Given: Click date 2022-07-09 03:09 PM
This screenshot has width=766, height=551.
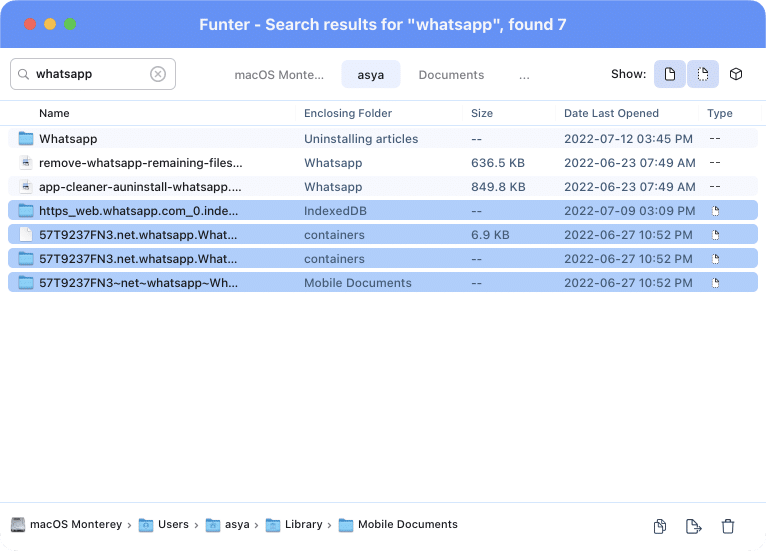Looking at the screenshot, I should tap(629, 211).
